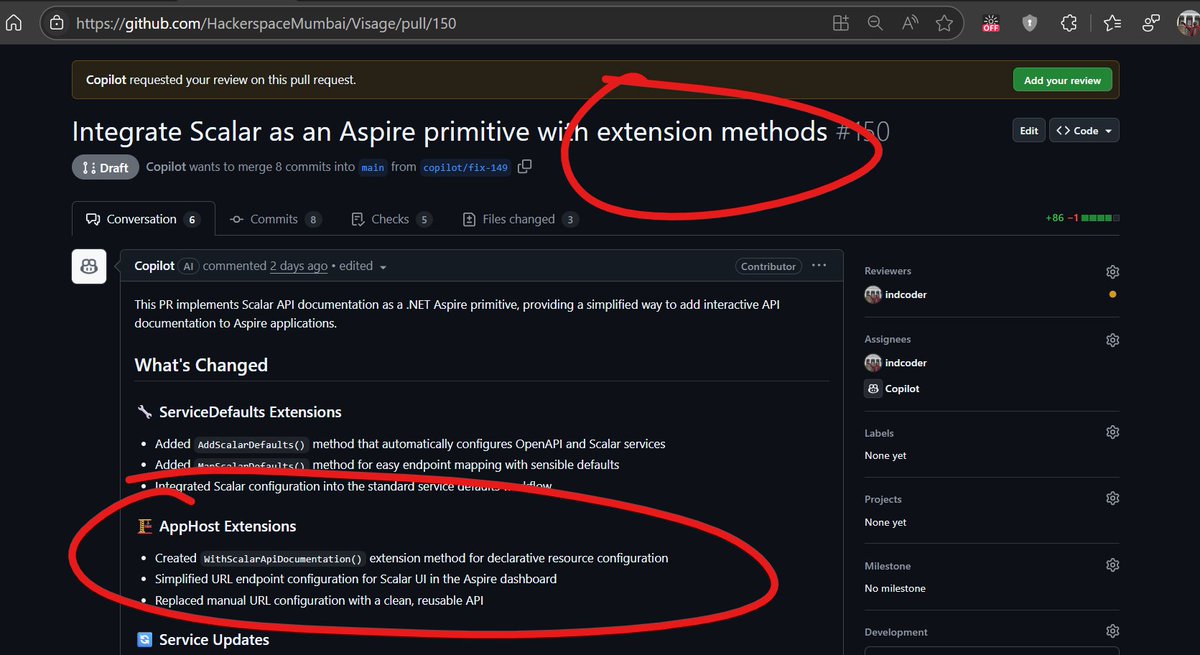1200x655 pixels.
Task: Open the browser profile avatar
Action: (1187, 22)
